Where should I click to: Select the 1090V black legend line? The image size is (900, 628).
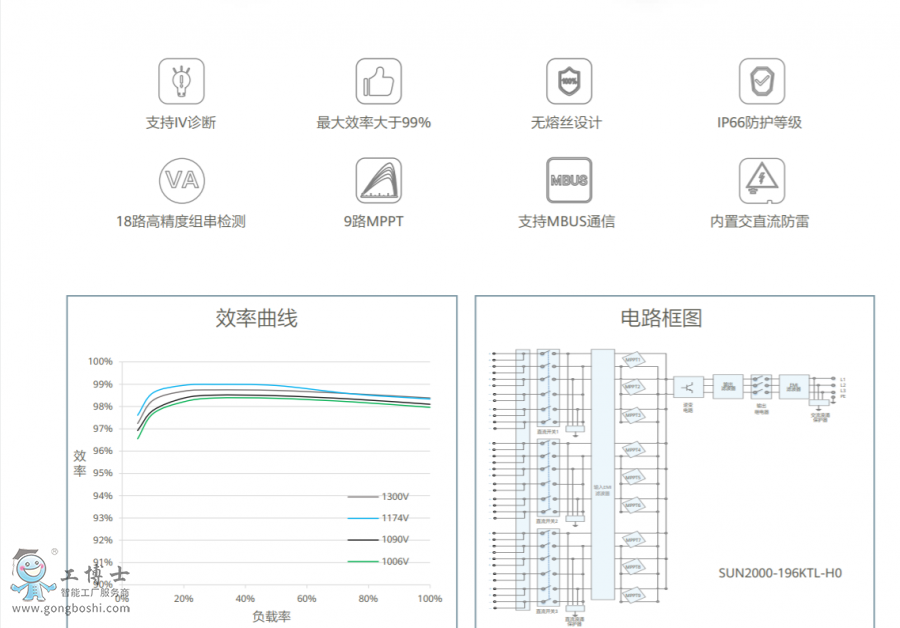tap(362, 540)
